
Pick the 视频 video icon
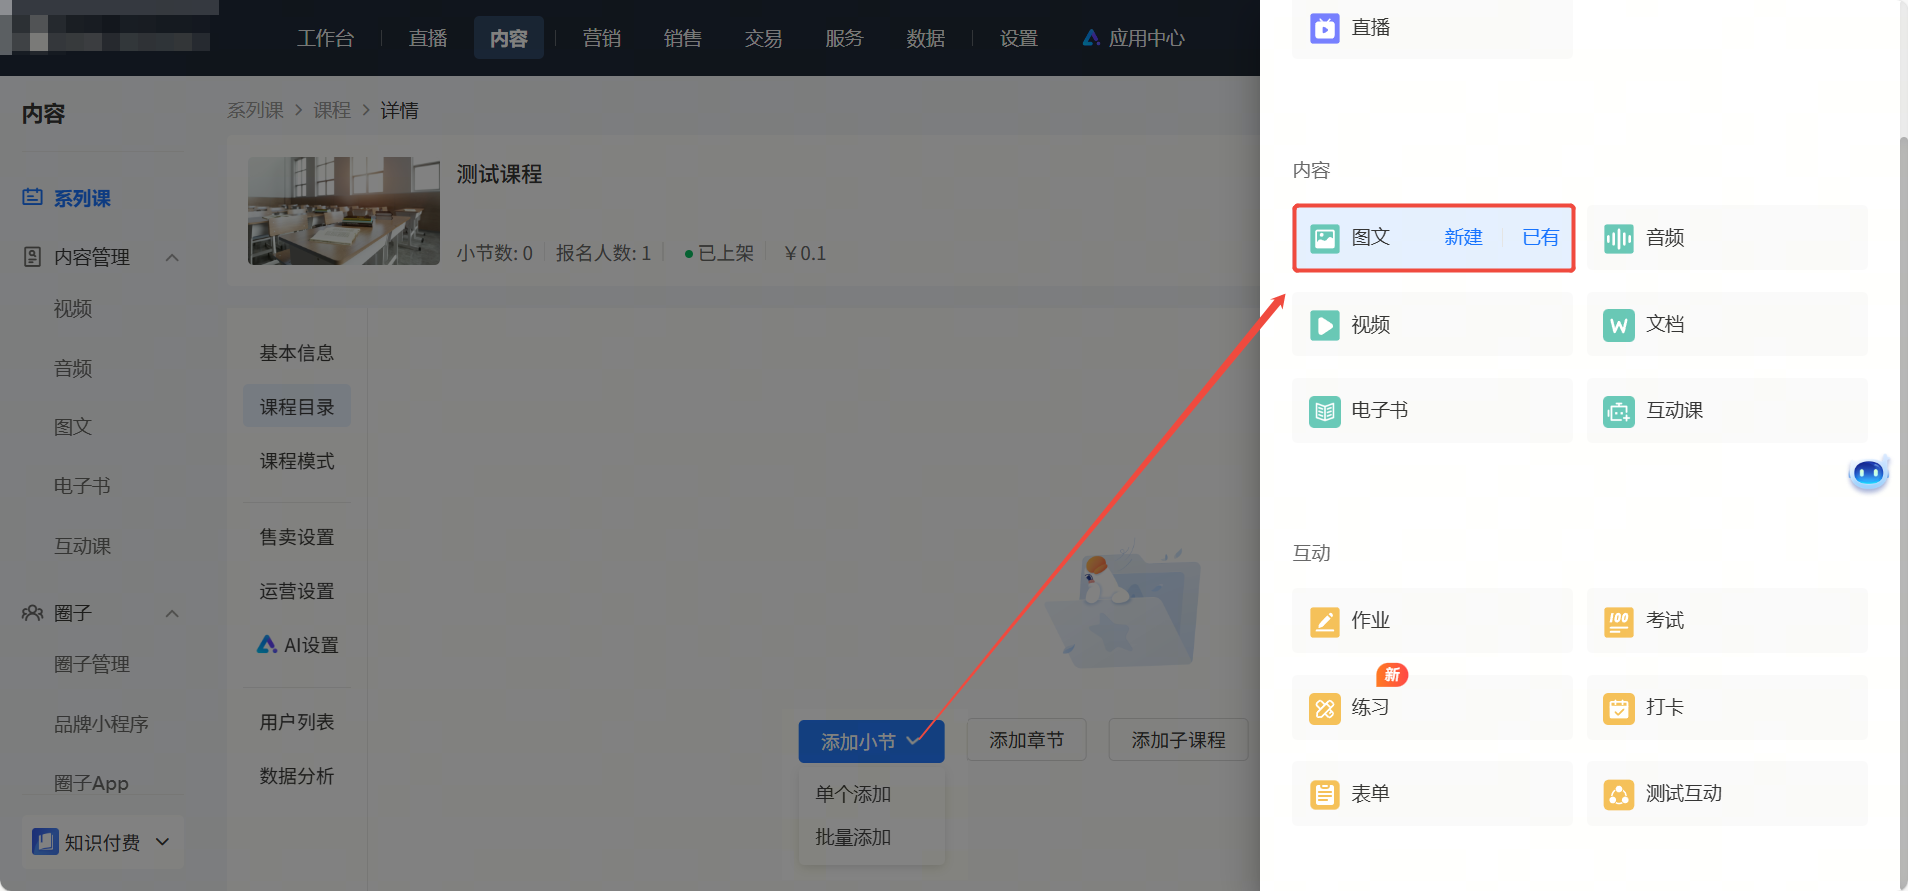coord(1324,325)
